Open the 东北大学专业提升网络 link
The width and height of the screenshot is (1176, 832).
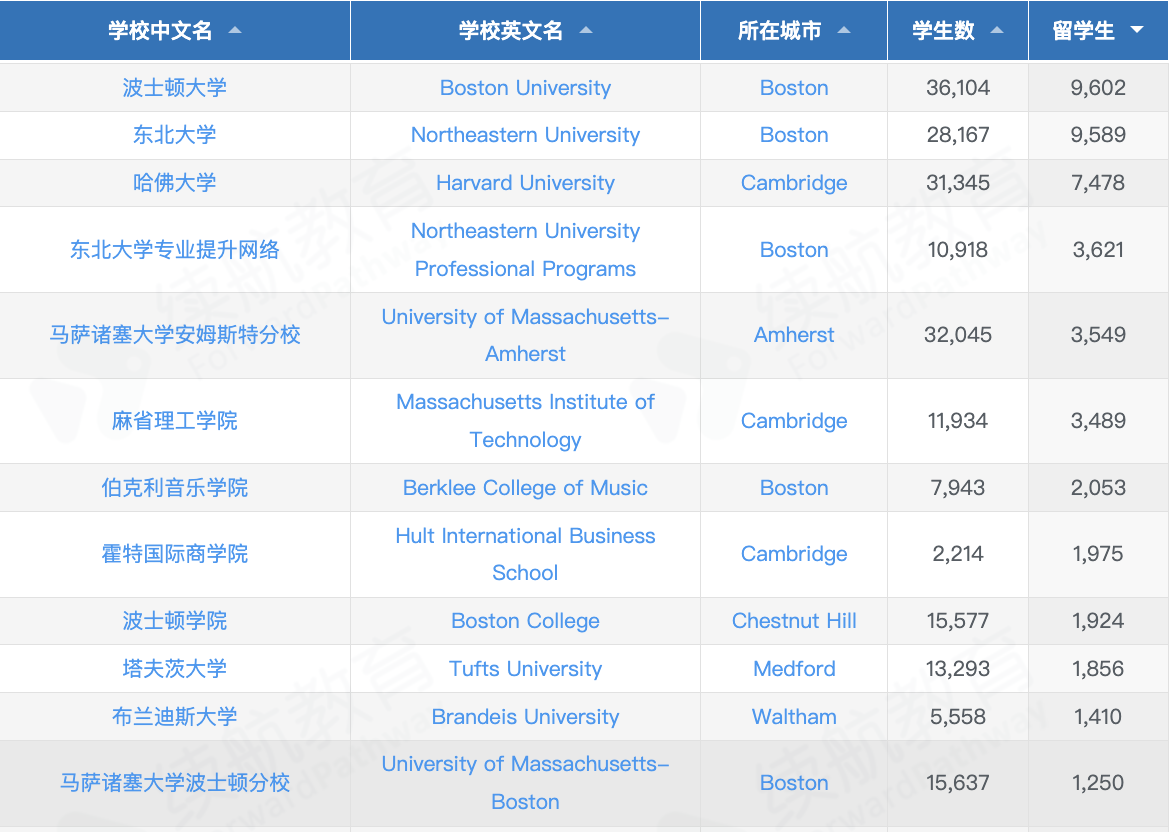point(175,250)
